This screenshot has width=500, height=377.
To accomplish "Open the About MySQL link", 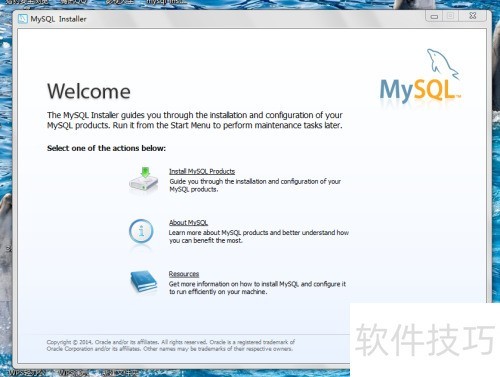I will tap(188, 222).
